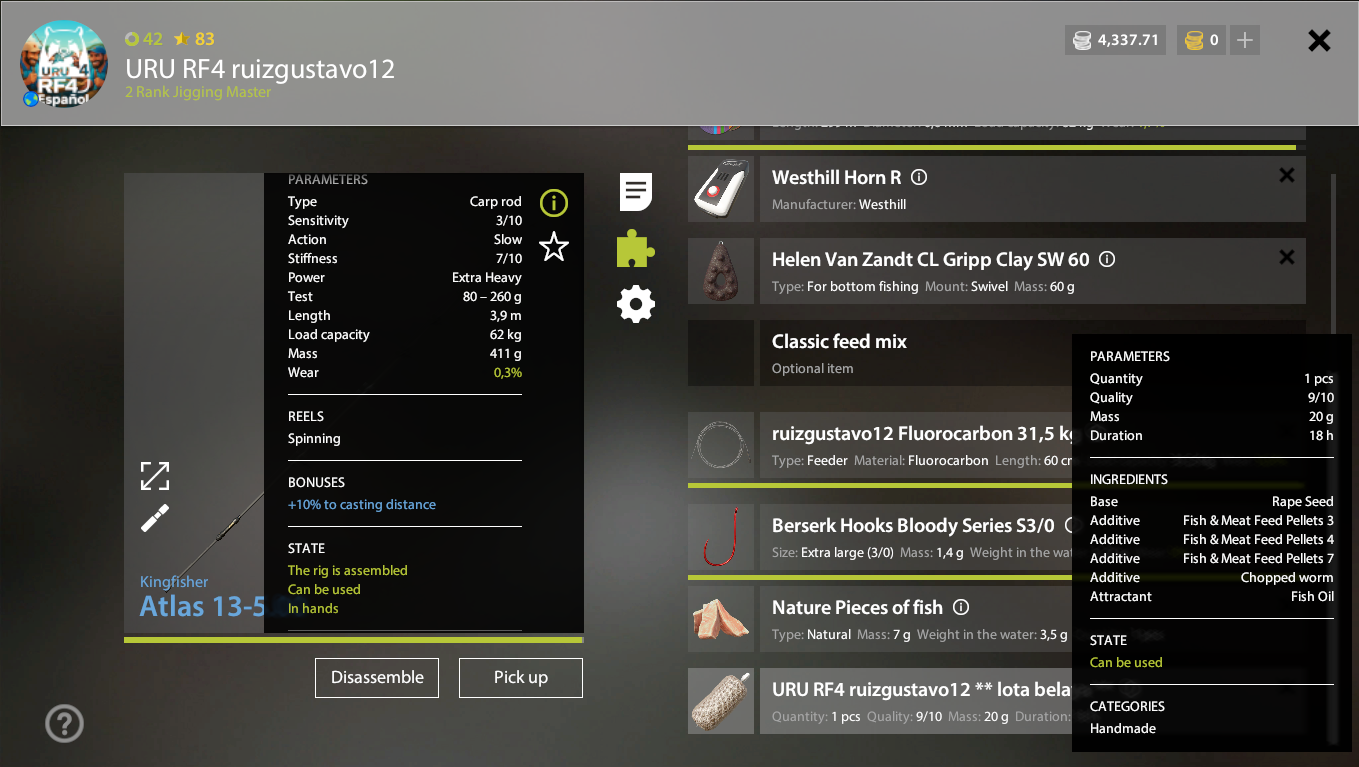Image resolution: width=1359 pixels, height=767 pixels.
Task: Click the Fish & Meat Feed Pellets 7 additive
Action: (x=1258, y=558)
